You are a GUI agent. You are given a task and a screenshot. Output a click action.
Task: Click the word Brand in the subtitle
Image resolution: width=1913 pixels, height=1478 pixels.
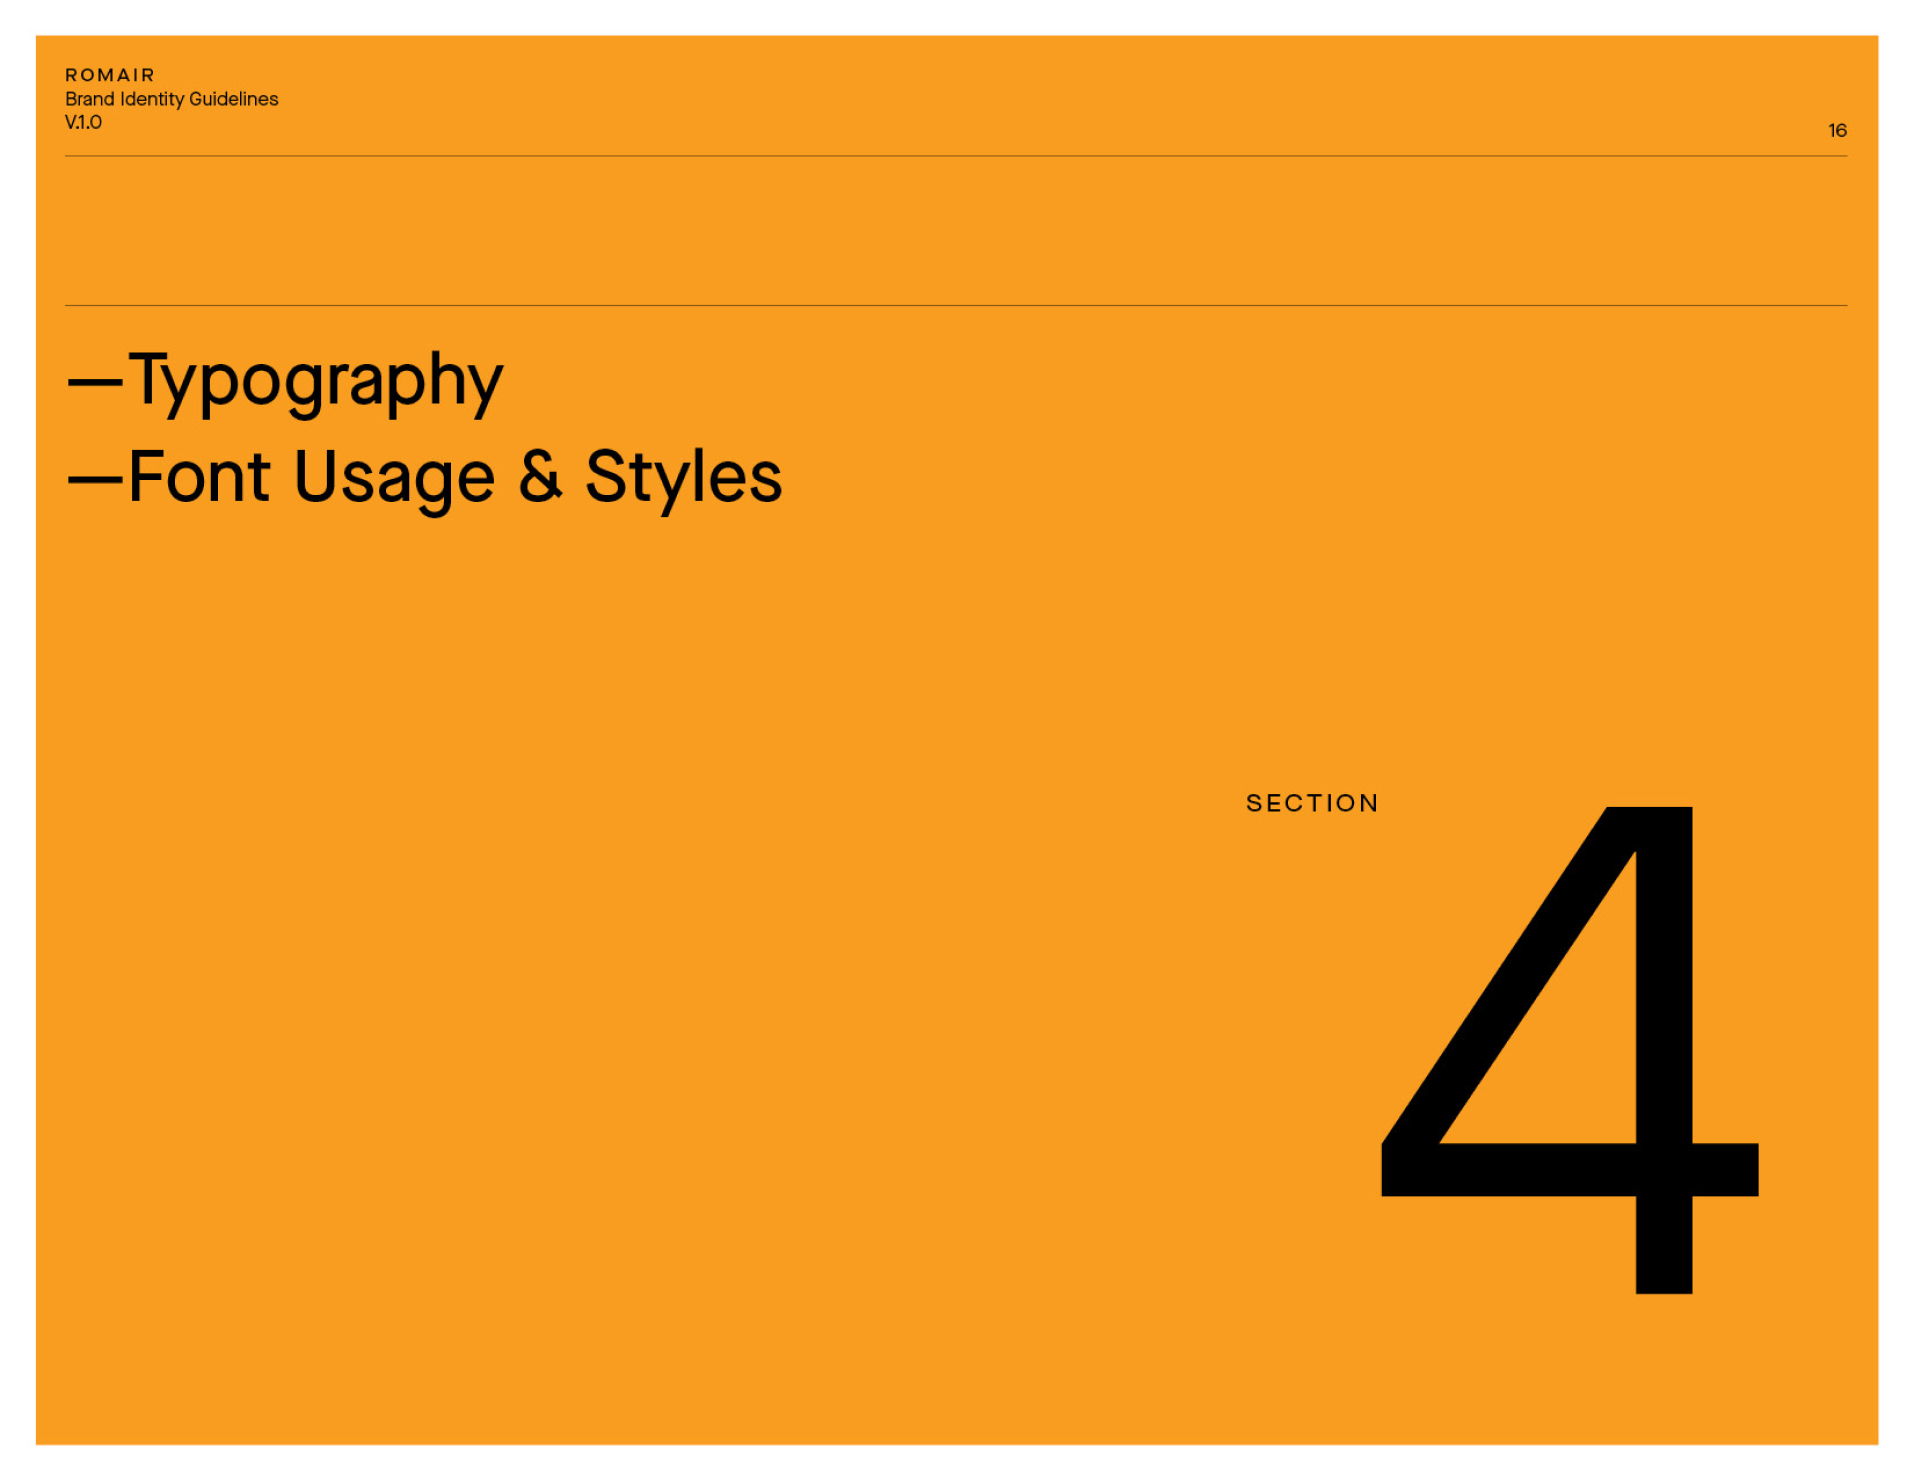(x=90, y=99)
